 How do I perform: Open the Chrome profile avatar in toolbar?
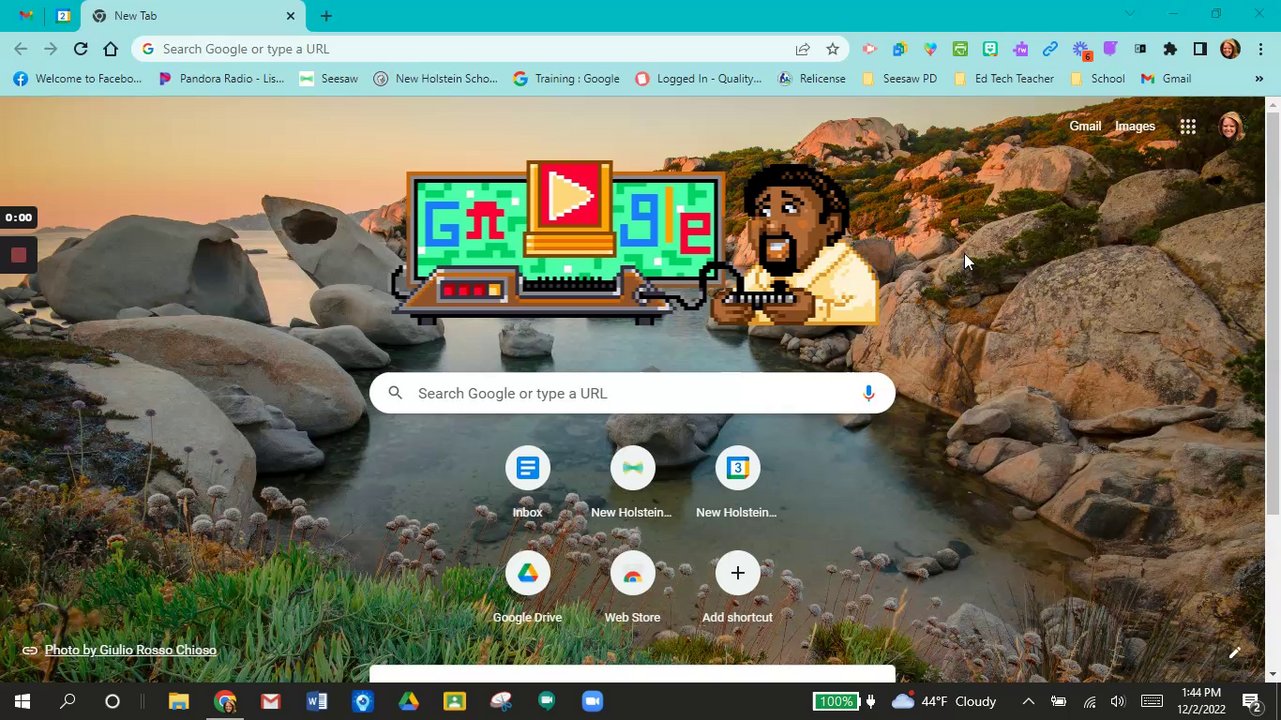(1230, 49)
